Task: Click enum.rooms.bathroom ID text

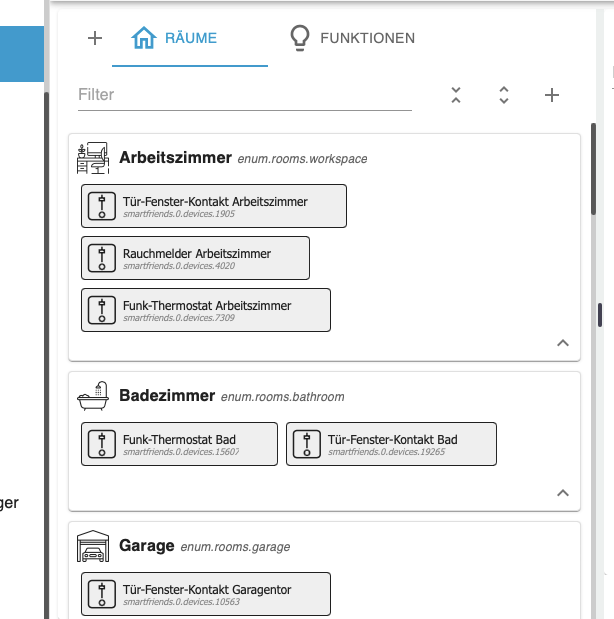Action: pyautogui.click(x=282, y=397)
